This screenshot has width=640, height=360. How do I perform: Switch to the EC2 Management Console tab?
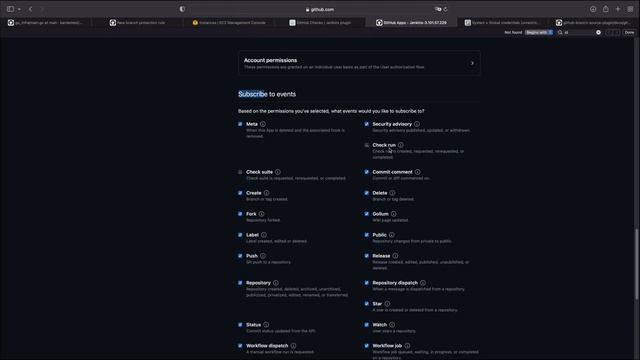point(229,23)
